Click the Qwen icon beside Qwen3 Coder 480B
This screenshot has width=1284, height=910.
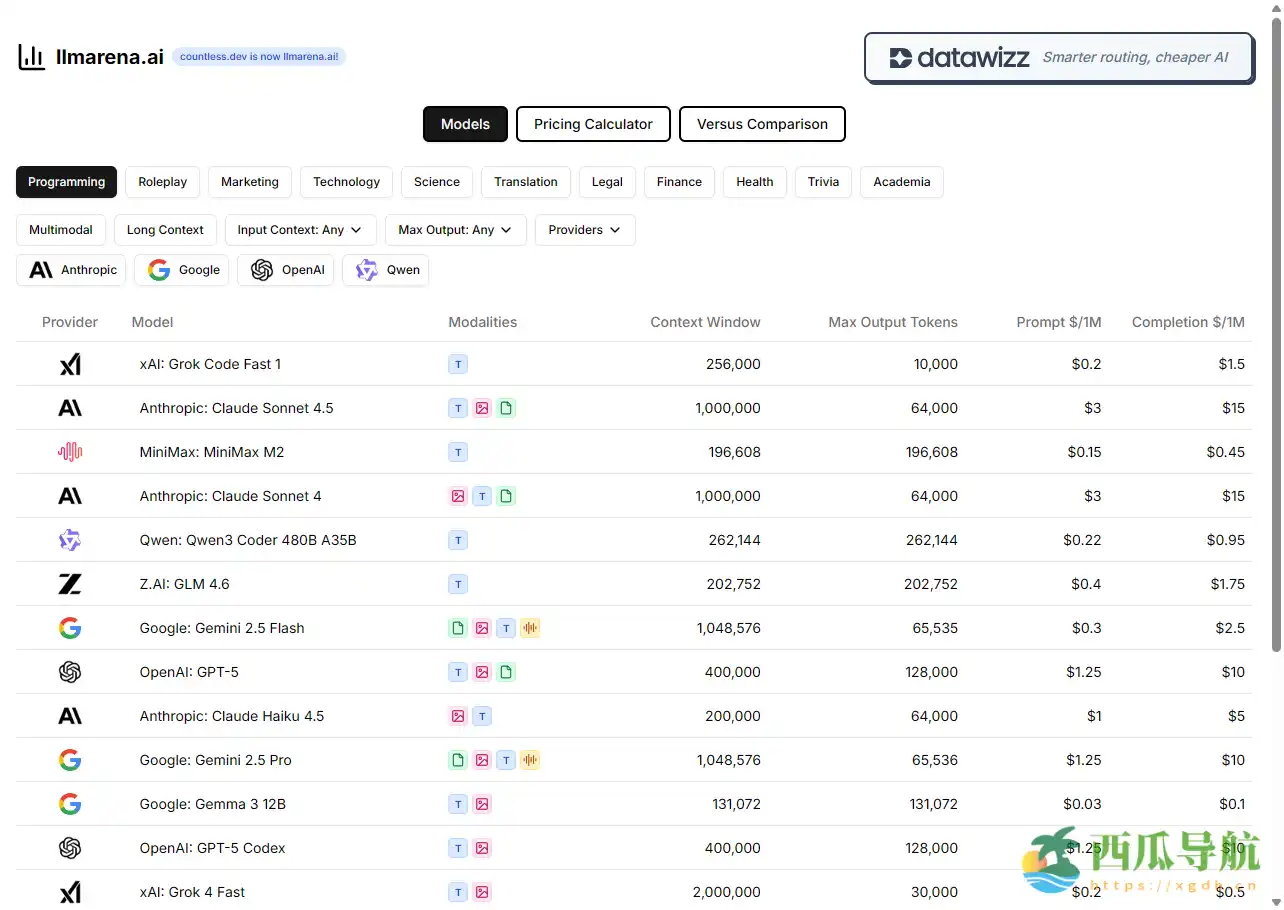70,540
